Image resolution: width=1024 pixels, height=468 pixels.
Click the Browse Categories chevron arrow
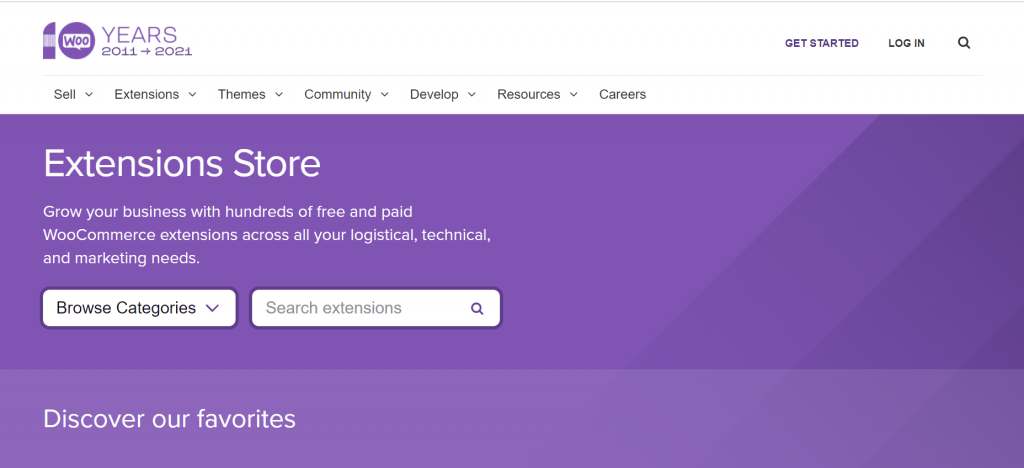pos(212,308)
